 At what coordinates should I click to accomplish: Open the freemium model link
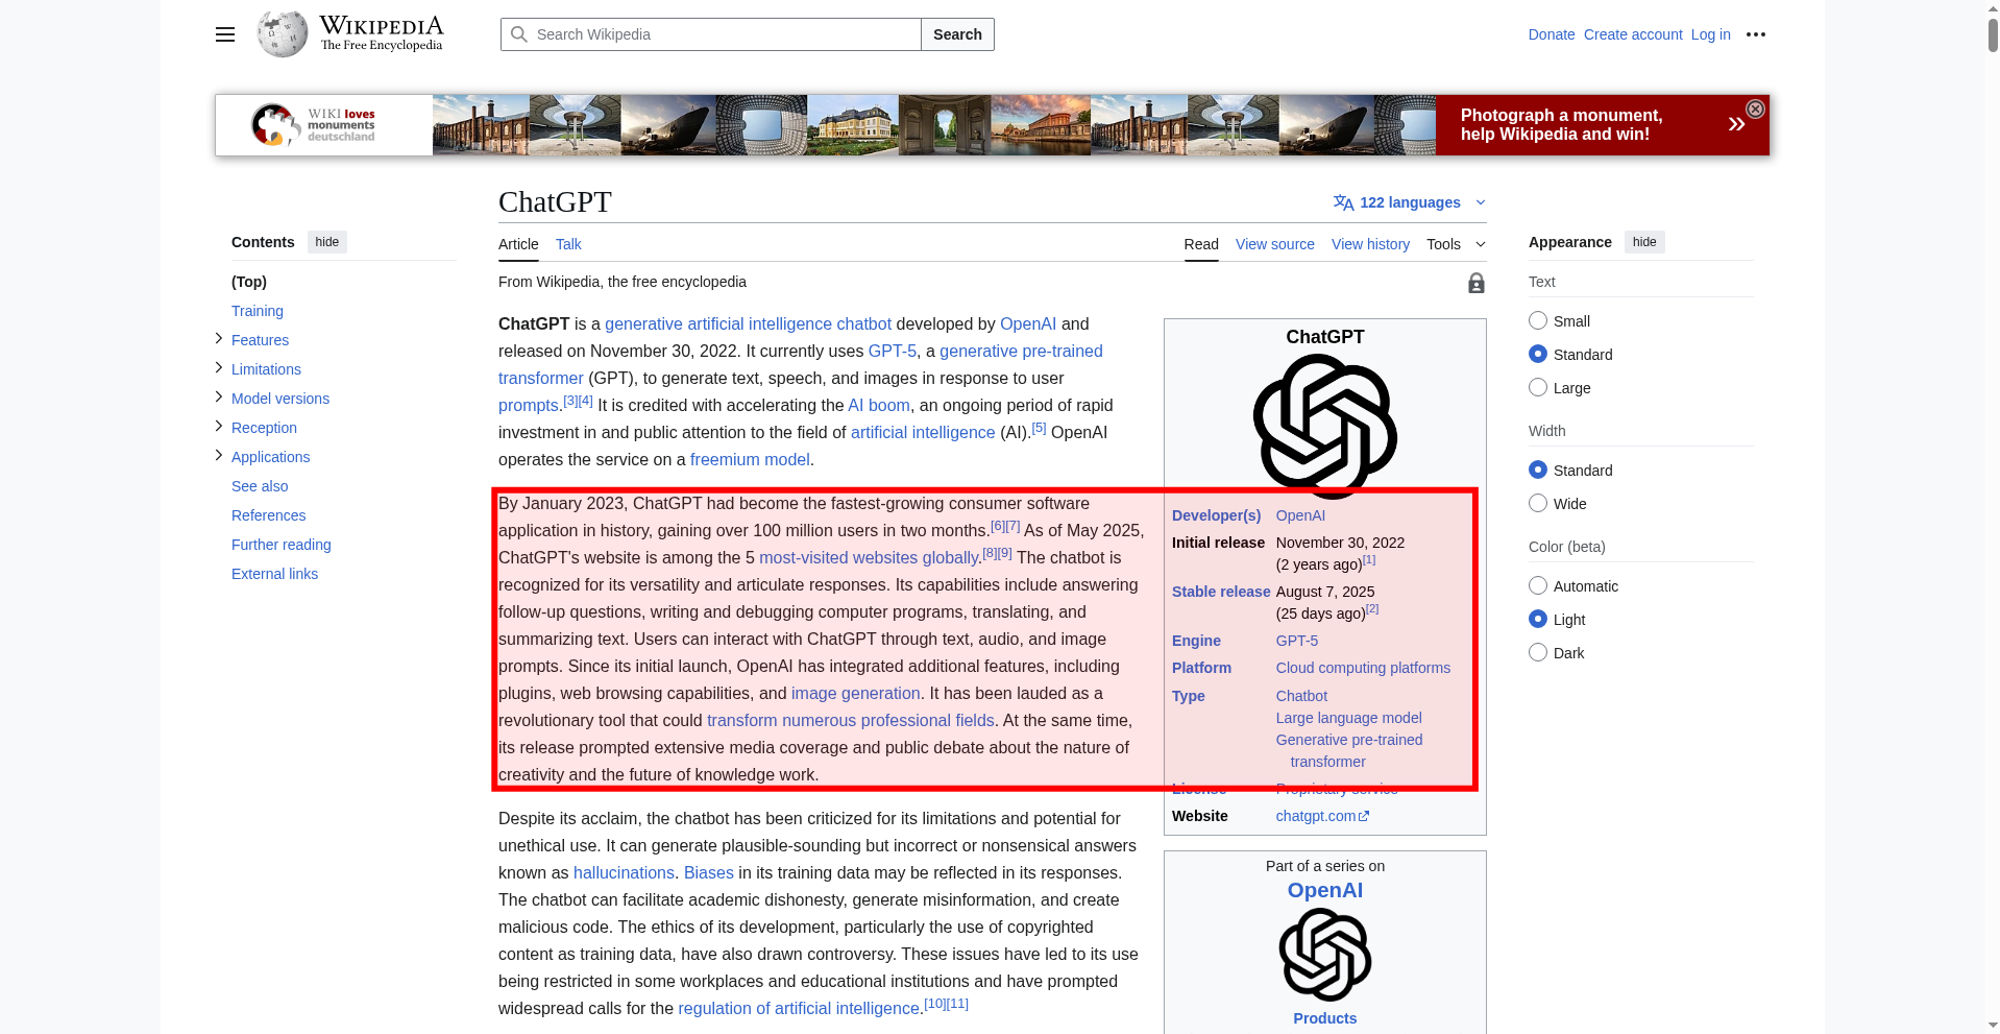(749, 459)
